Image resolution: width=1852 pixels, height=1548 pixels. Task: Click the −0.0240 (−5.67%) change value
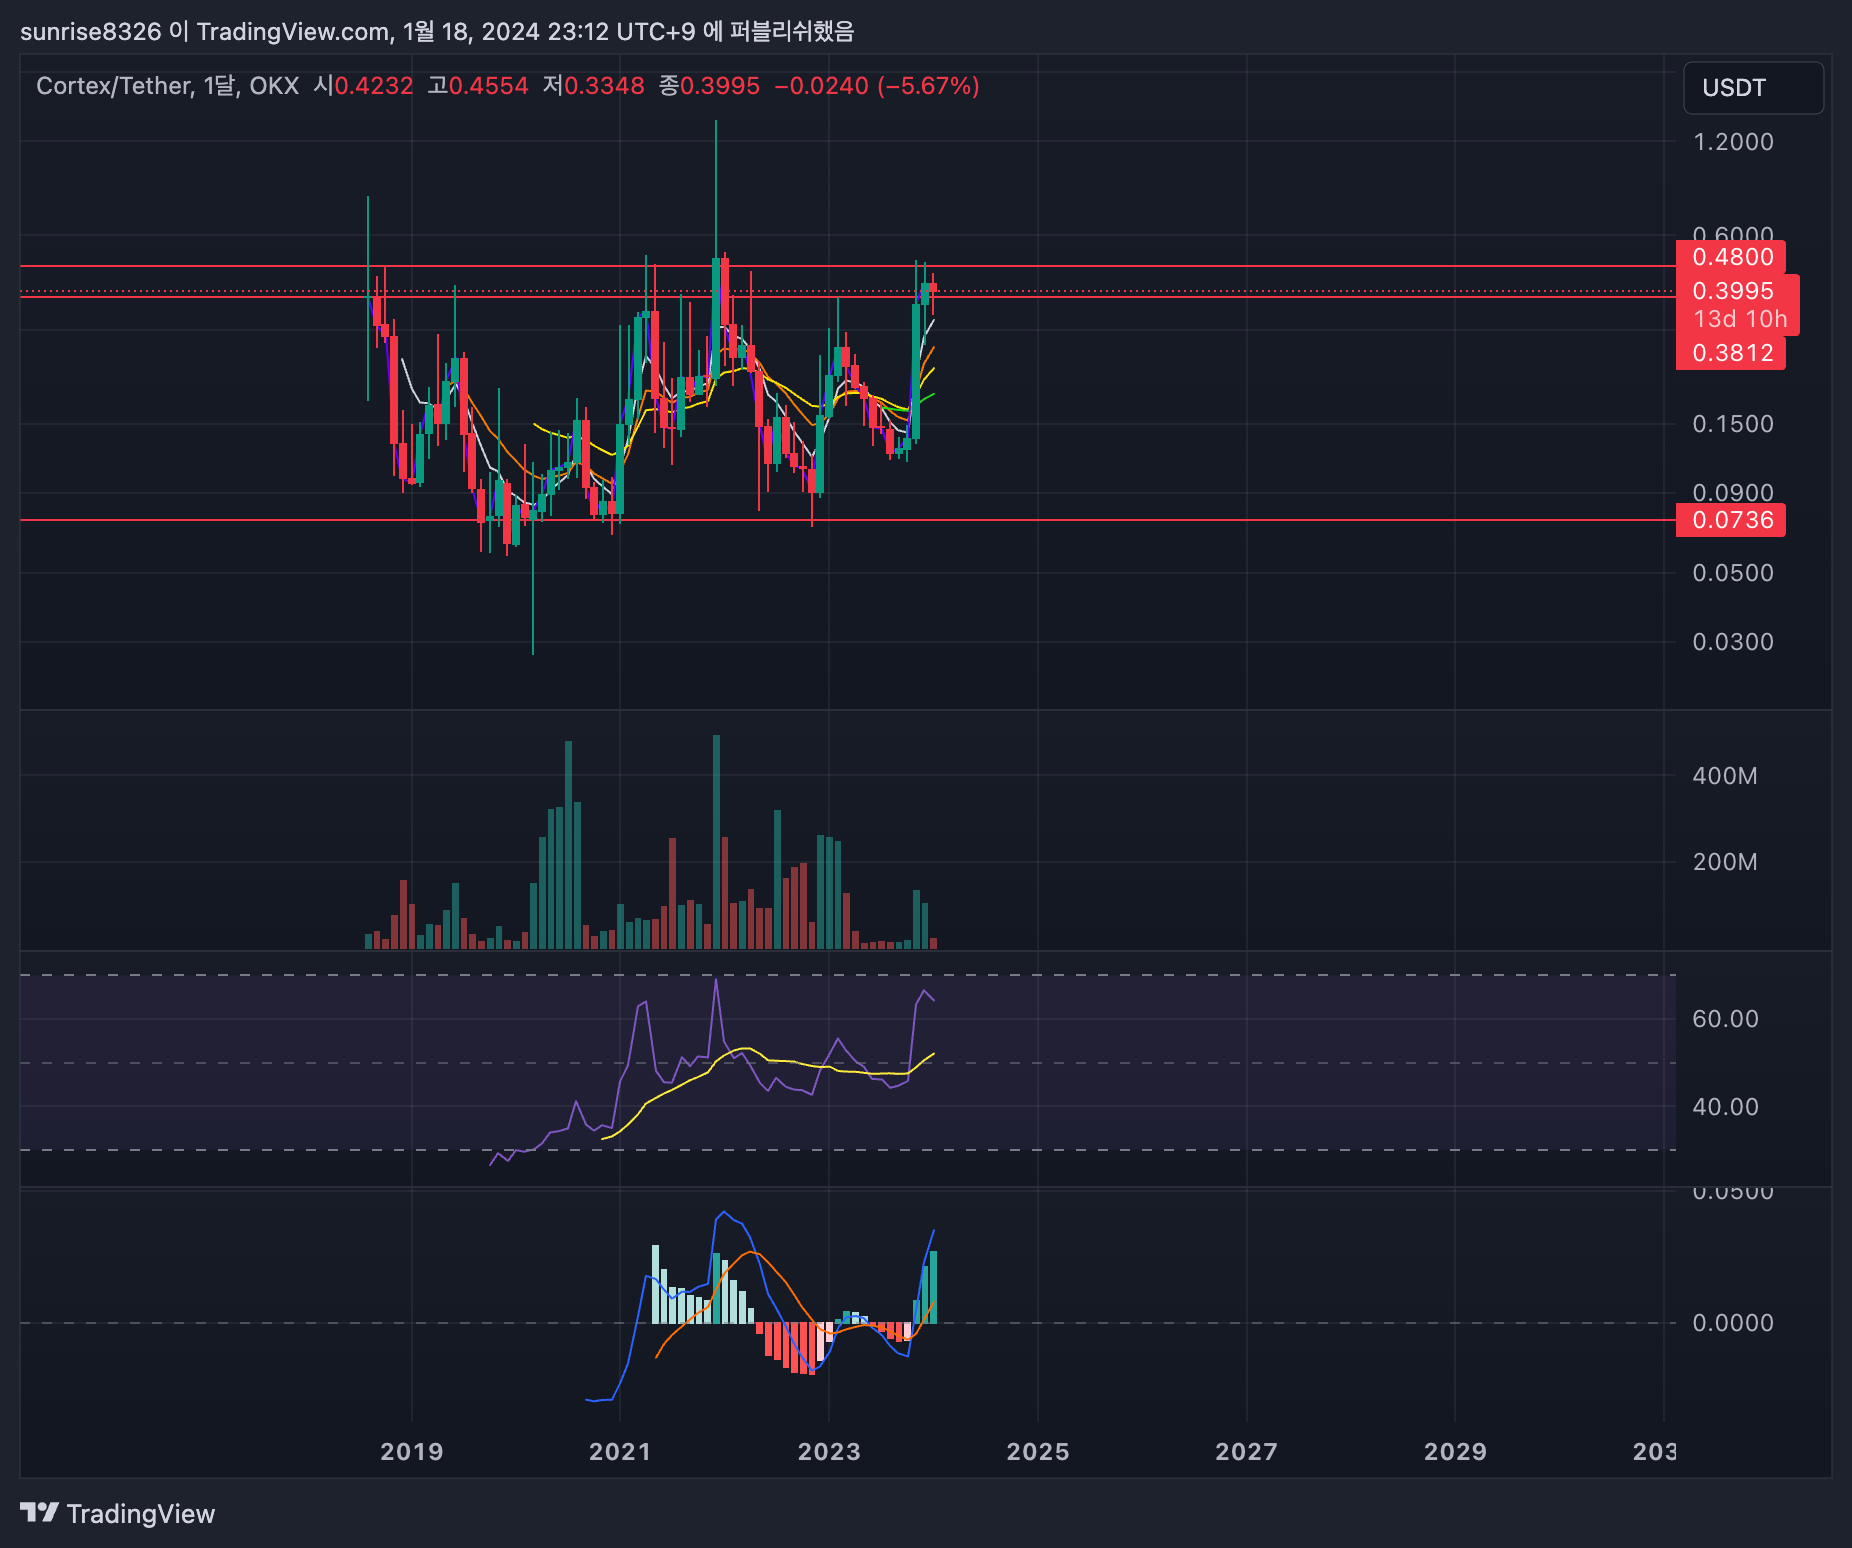[877, 86]
